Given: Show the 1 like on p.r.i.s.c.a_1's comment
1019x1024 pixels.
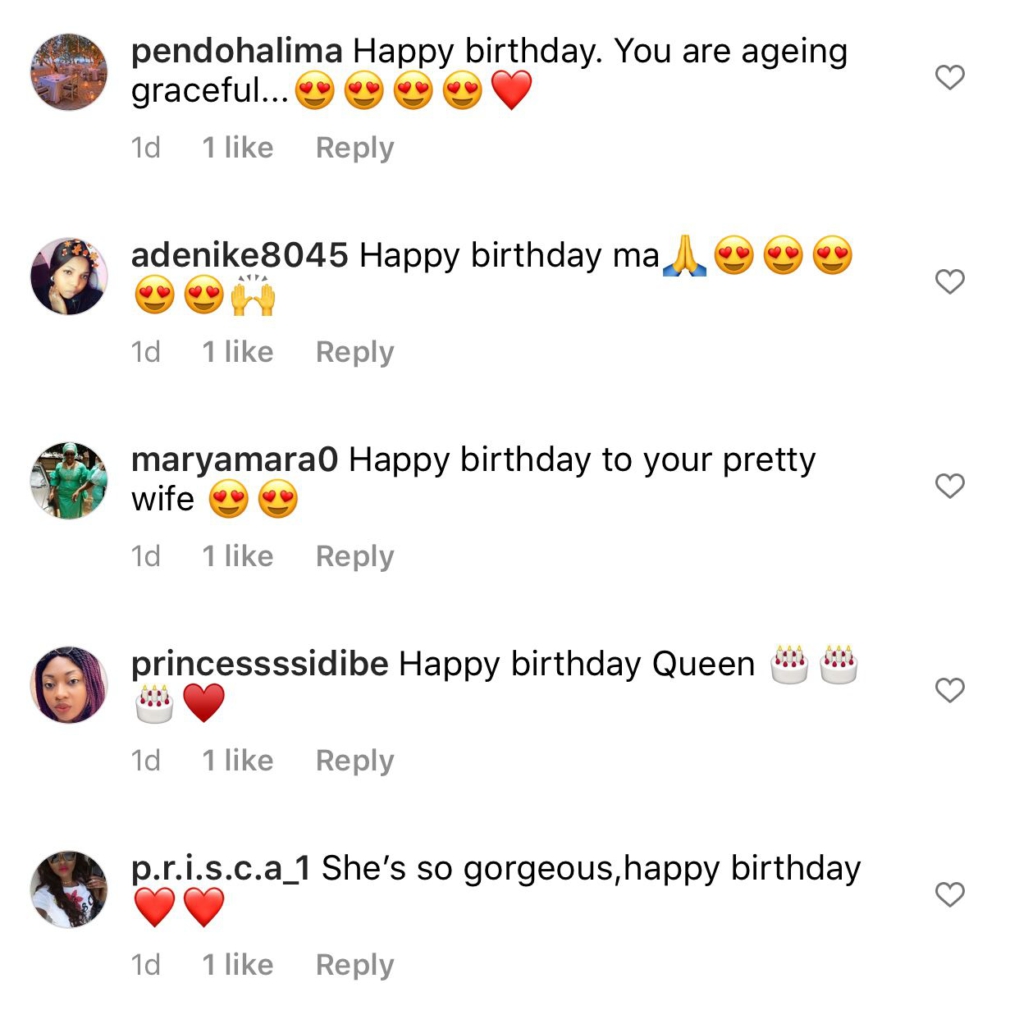Looking at the screenshot, I should (237, 965).
